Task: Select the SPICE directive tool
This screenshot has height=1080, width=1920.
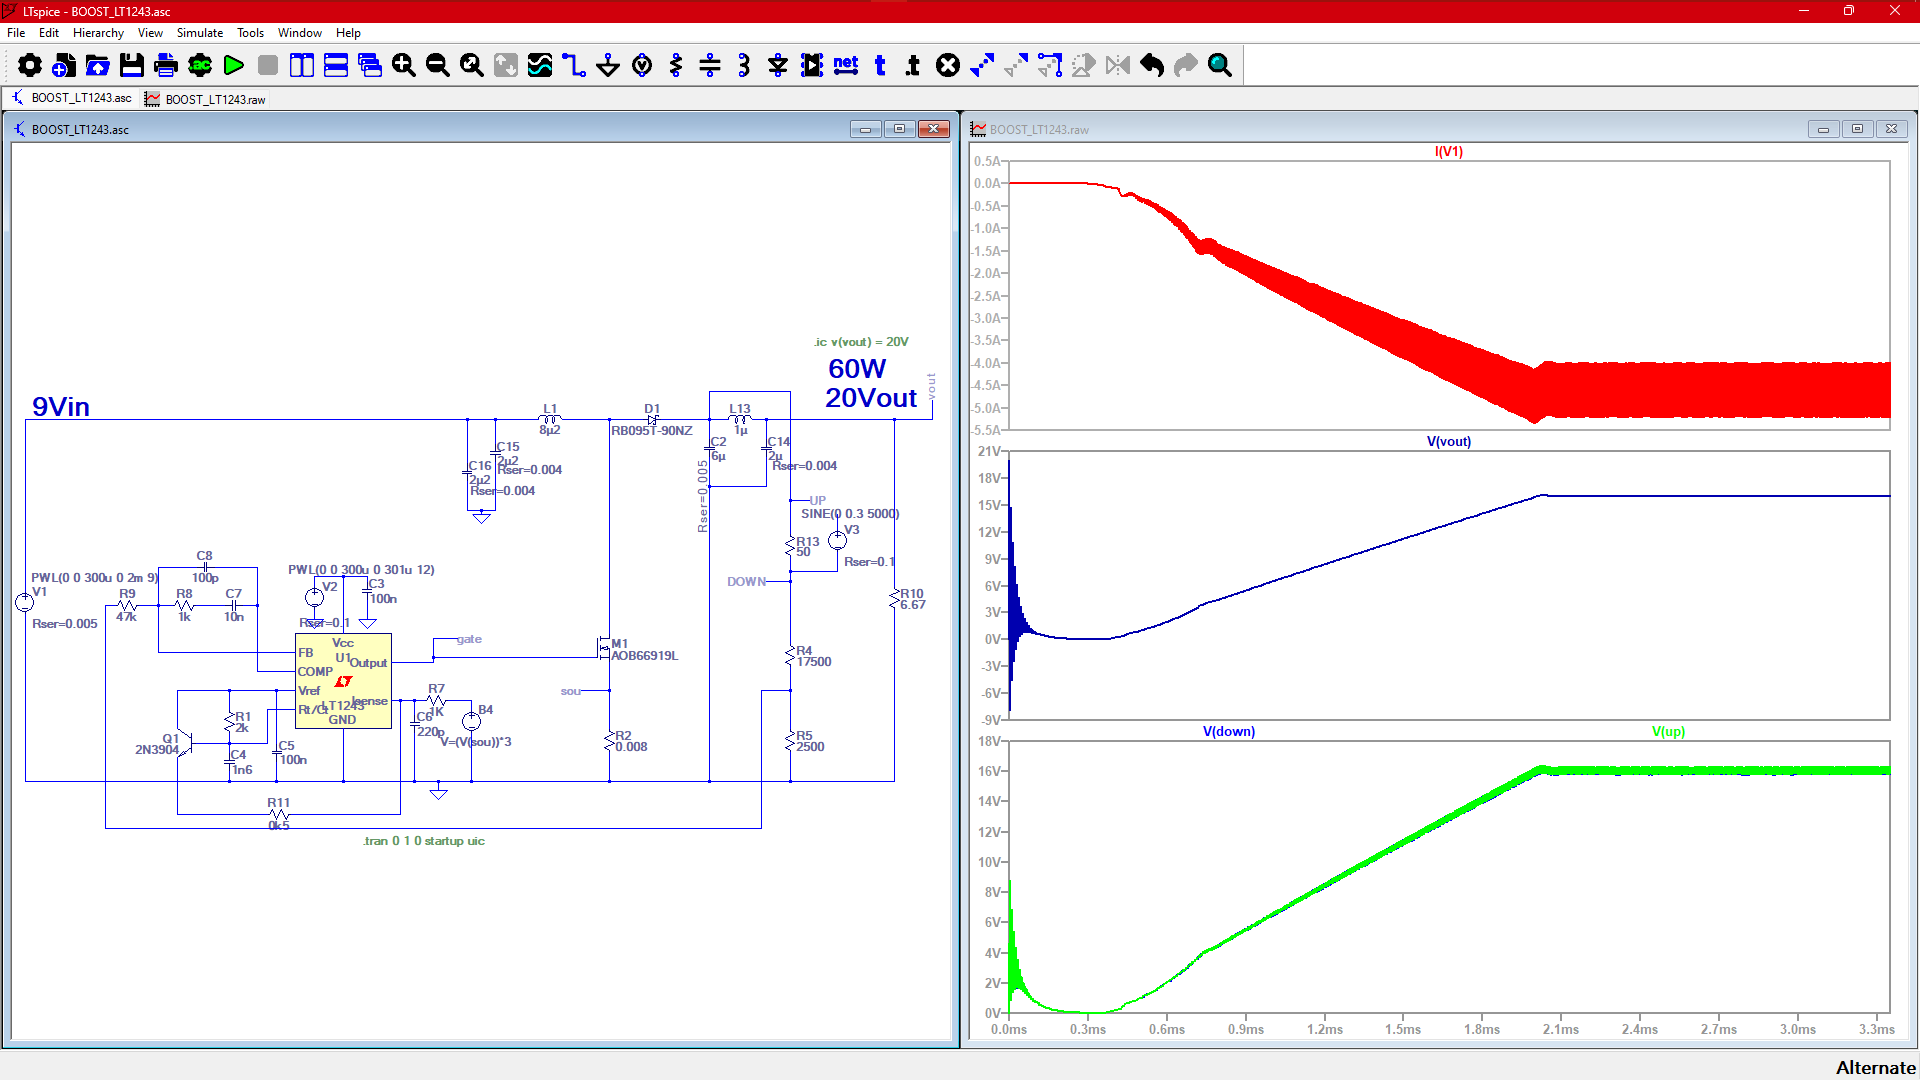Action: click(x=913, y=66)
